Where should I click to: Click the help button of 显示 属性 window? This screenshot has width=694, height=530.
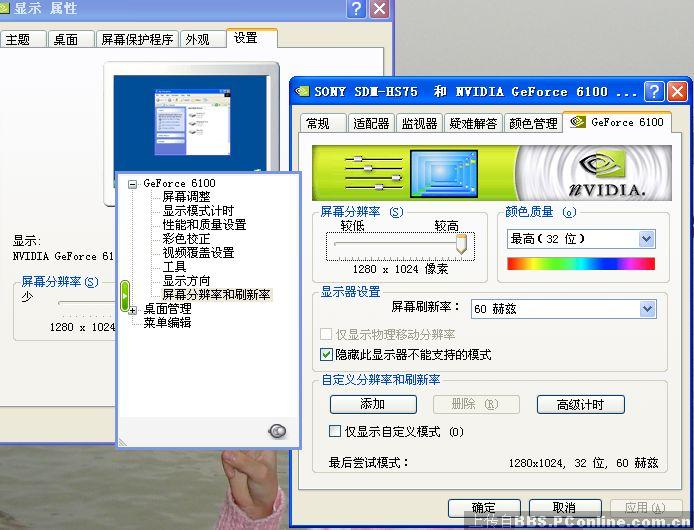[357, 8]
